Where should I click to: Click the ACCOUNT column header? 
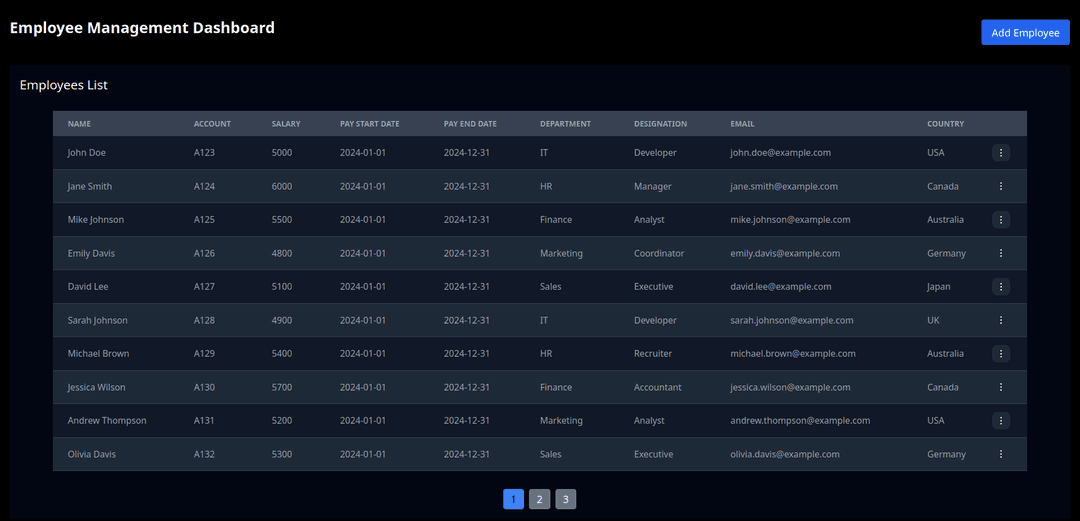(212, 124)
